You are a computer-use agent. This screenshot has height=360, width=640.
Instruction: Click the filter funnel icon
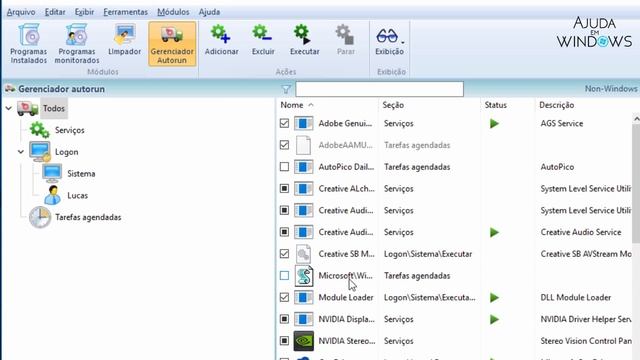pos(286,89)
